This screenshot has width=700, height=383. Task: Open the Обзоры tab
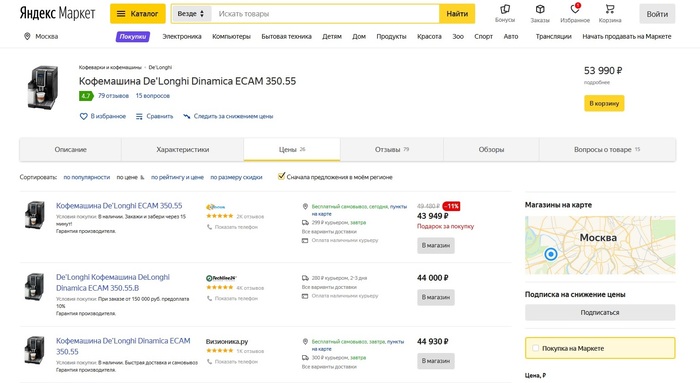491,150
